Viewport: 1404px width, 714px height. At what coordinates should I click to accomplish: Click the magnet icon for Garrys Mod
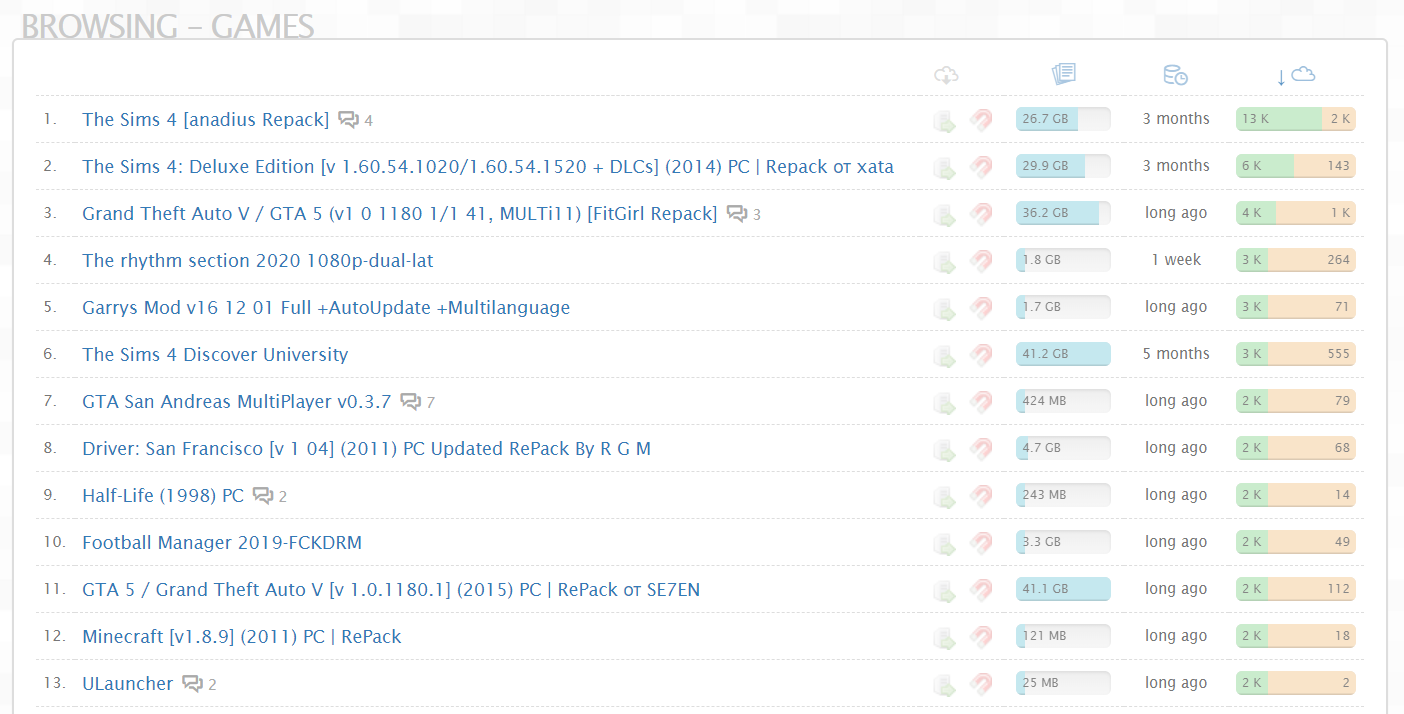(x=981, y=308)
